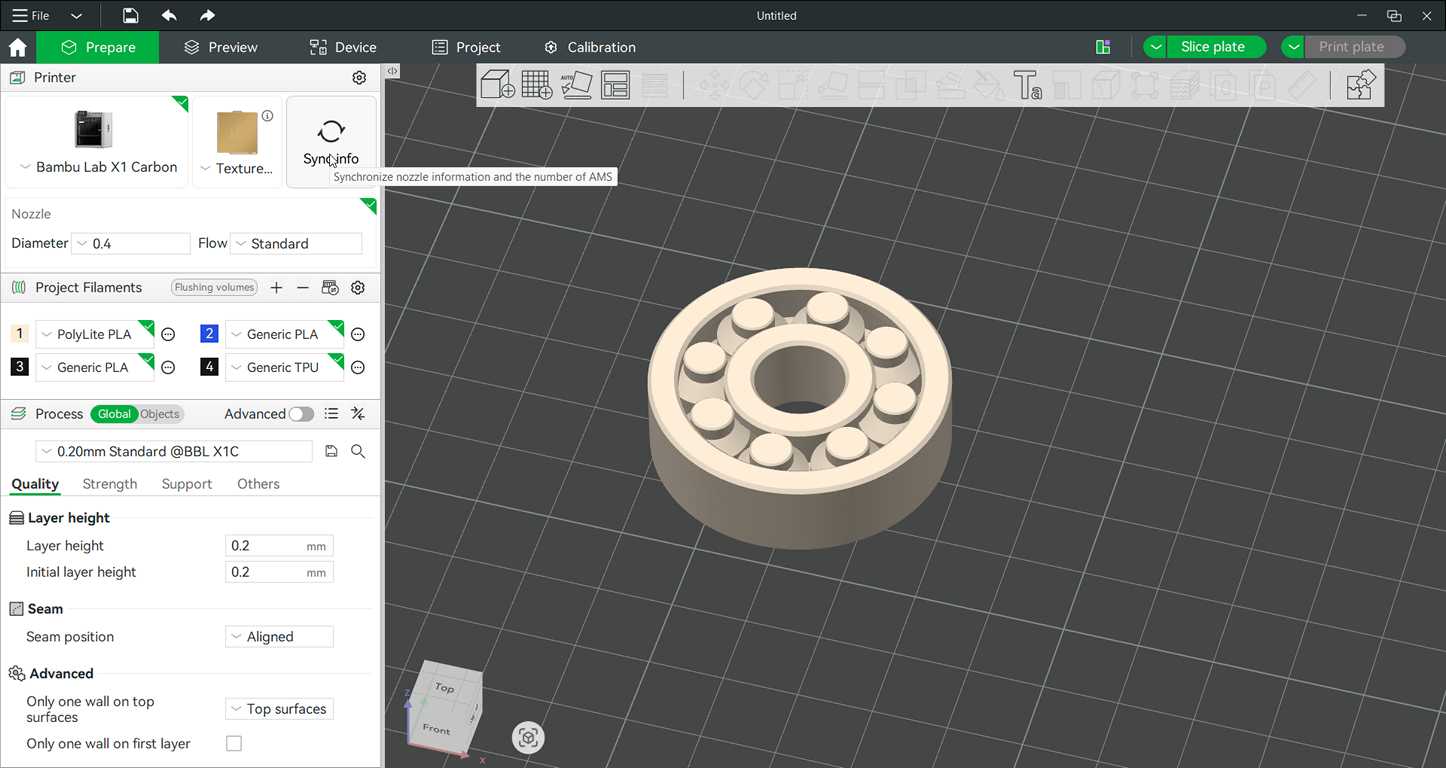Image resolution: width=1446 pixels, height=768 pixels.
Task: Click the Initial layer height input field
Action: 279,572
